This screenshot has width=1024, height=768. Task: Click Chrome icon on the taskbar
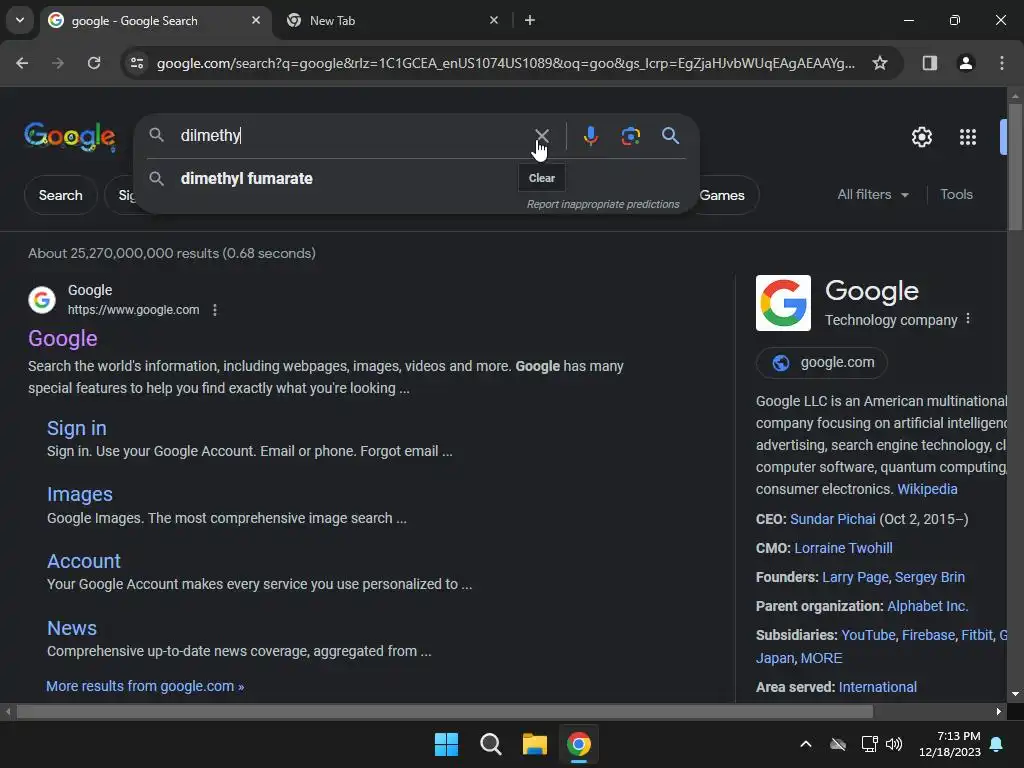579,744
